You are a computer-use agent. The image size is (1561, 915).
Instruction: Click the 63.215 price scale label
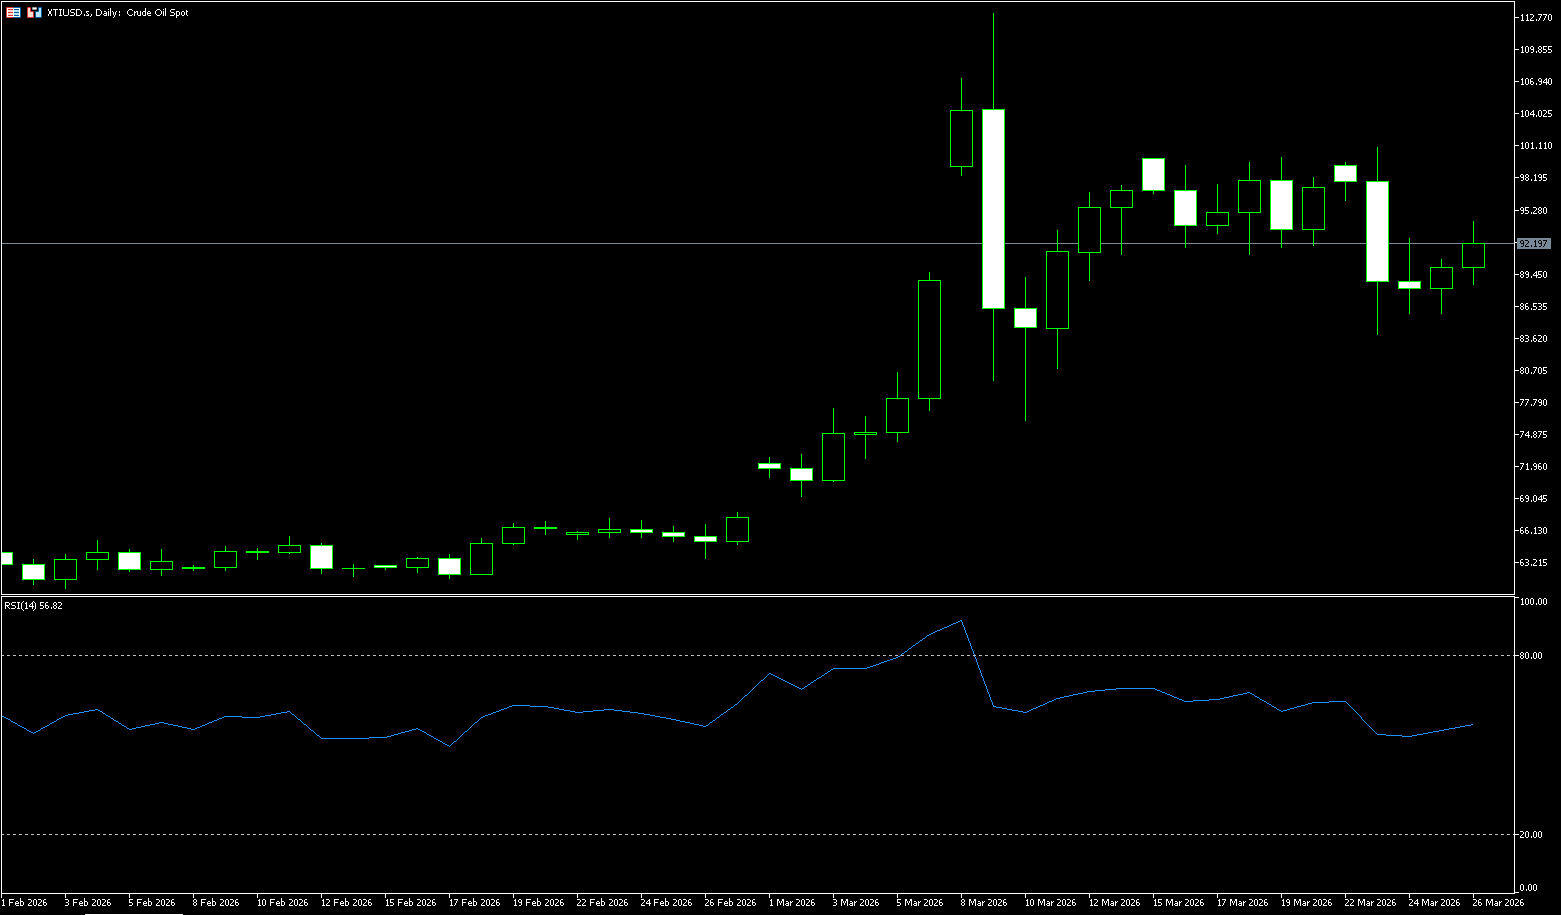pos(1533,563)
